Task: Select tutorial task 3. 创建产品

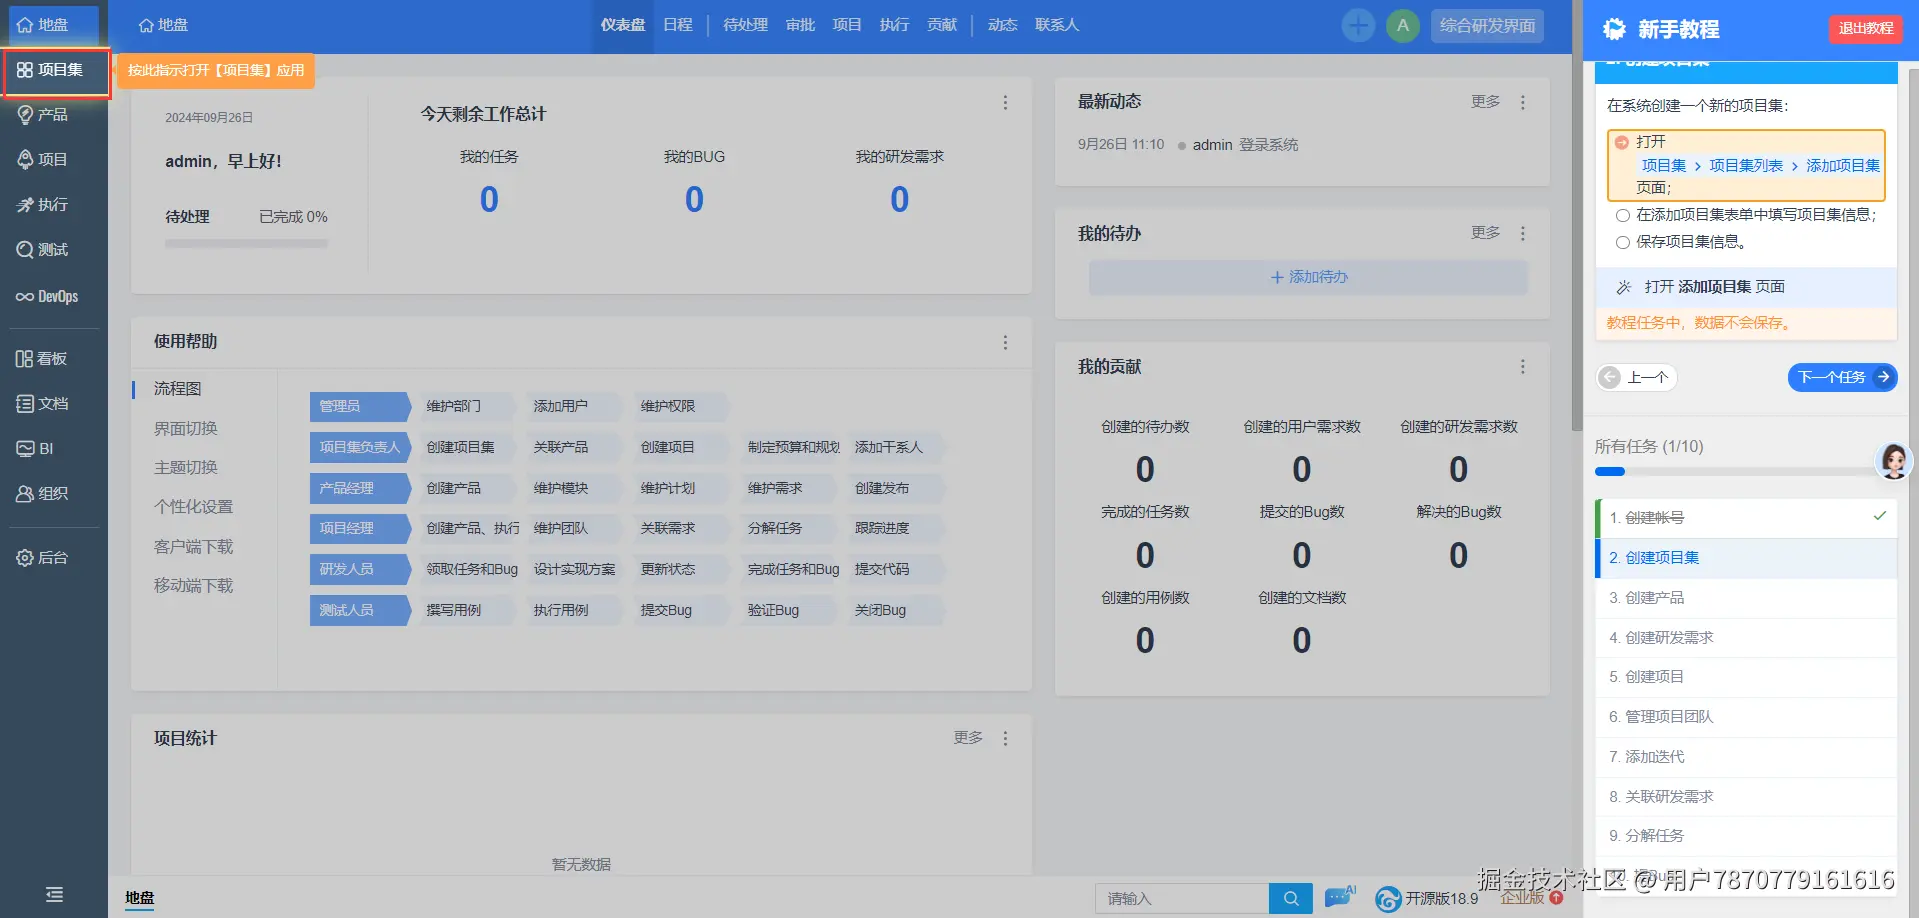Action: point(1746,598)
